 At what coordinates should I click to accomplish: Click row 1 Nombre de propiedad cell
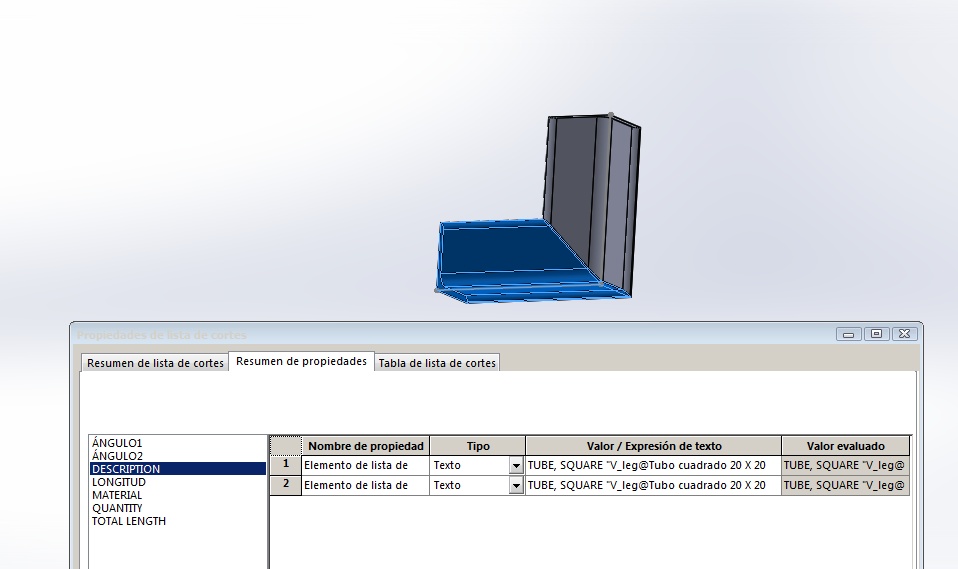click(365, 465)
